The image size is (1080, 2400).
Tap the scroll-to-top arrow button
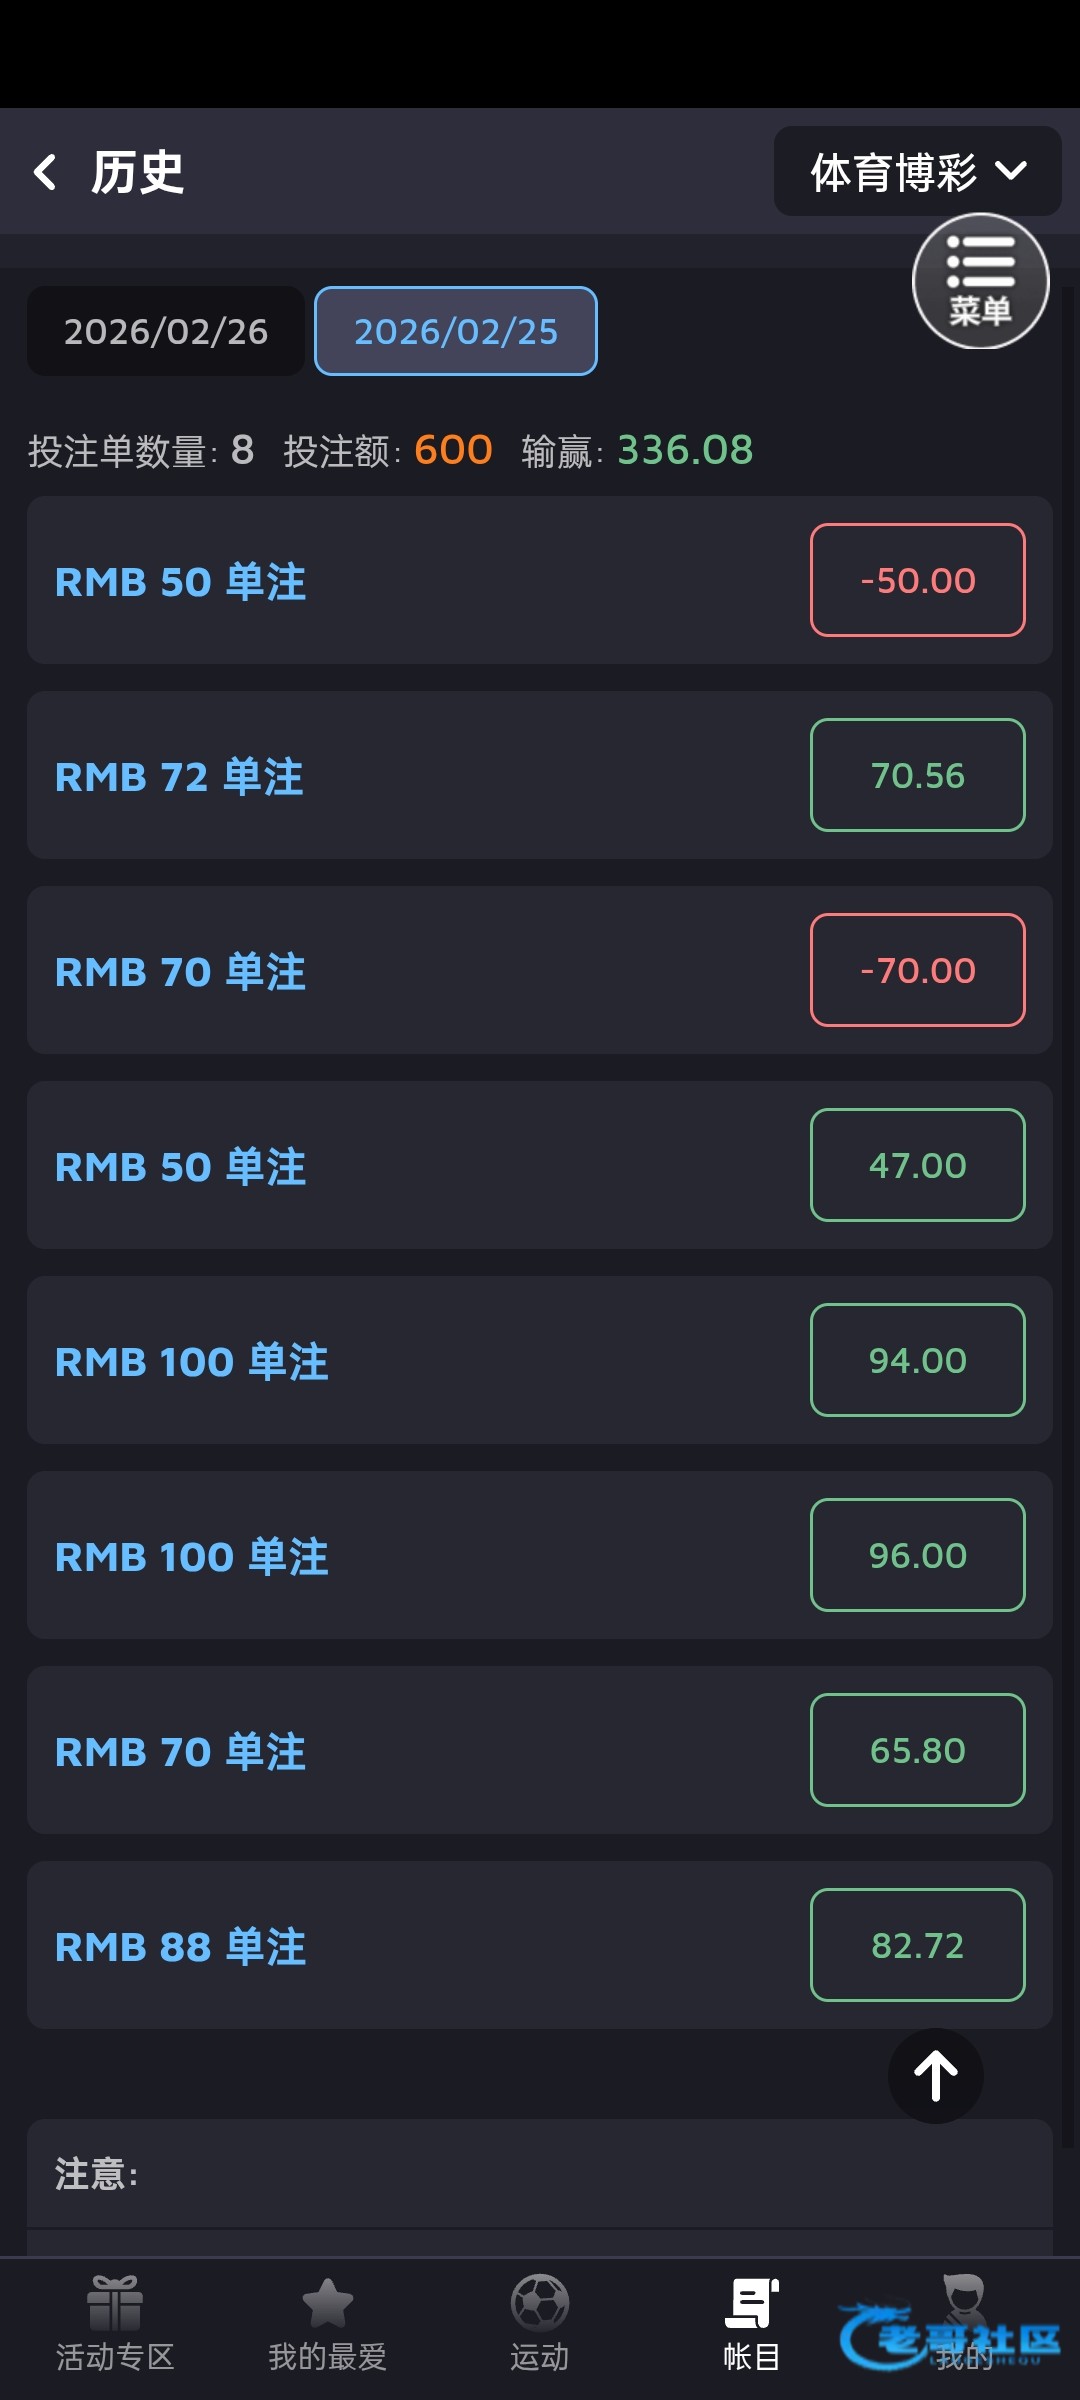point(935,2075)
